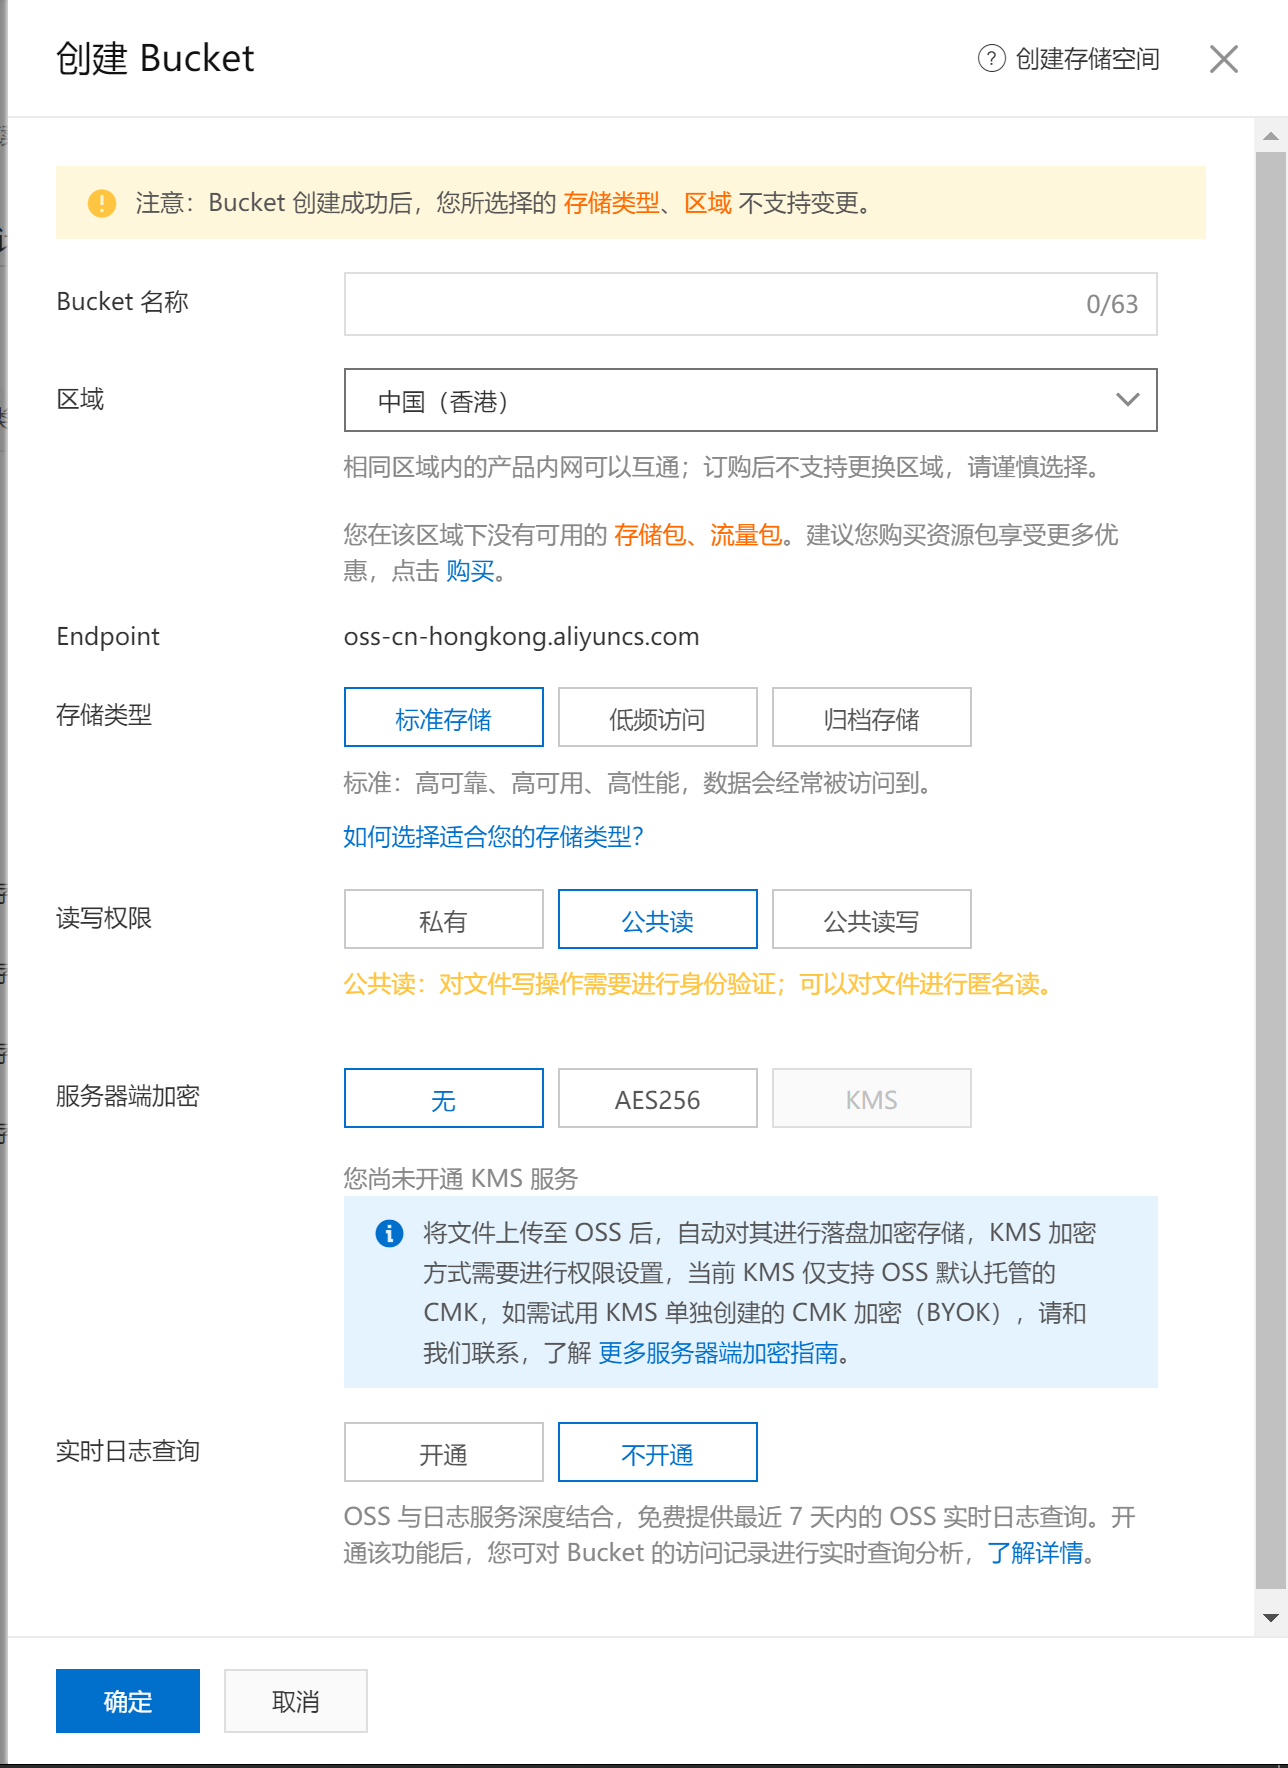1288x1768 pixels.
Task: Disable real-time log query with 不开通
Action: (657, 1453)
